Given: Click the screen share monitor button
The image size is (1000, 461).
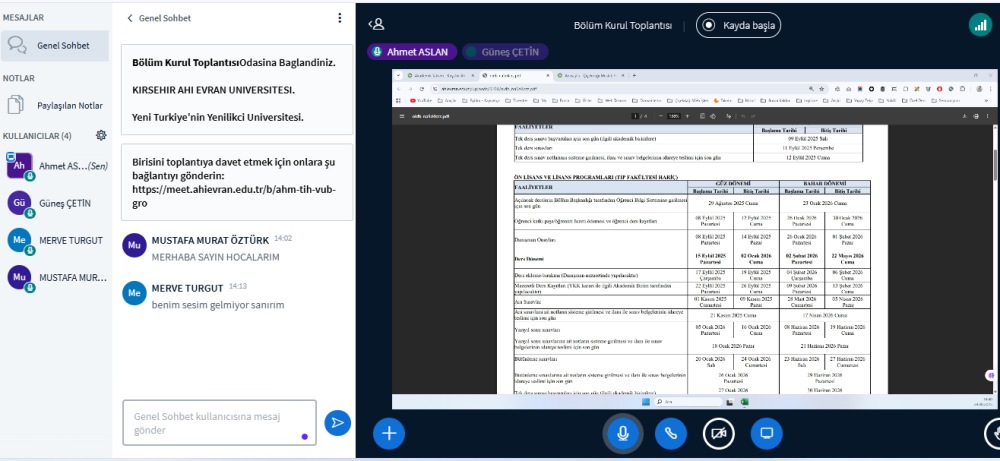Looking at the screenshot, I should 766,432.
